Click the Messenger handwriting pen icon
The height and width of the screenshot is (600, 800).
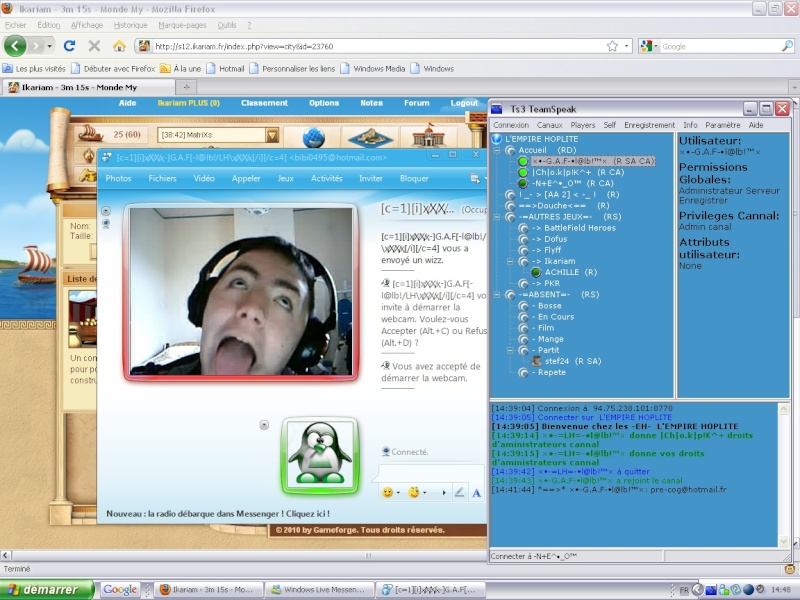click(x=459, y=492)
